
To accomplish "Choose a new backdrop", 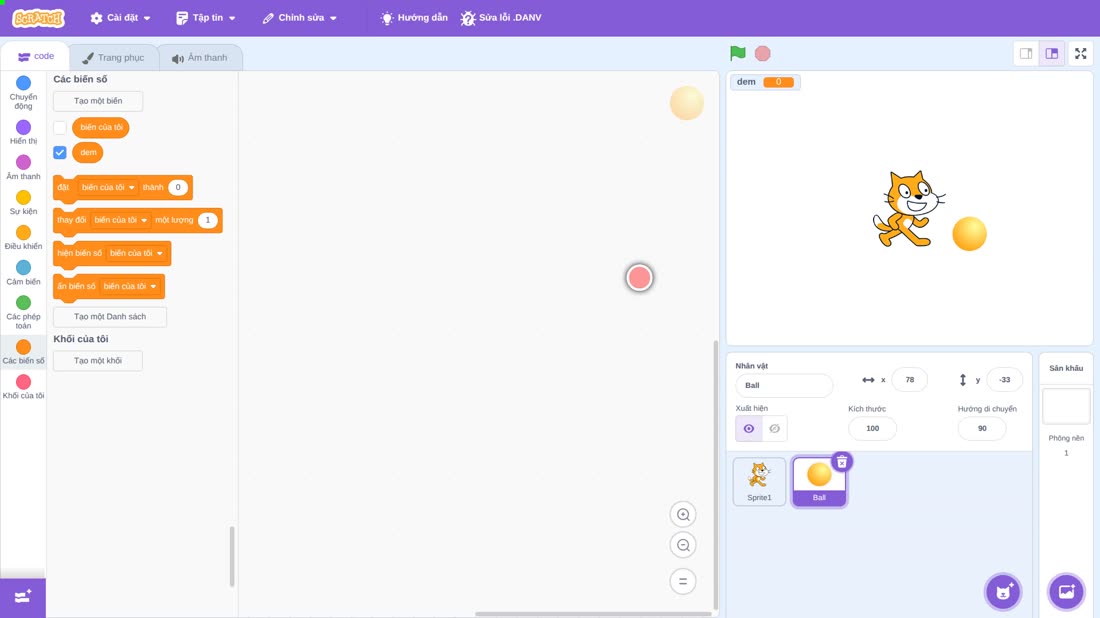I will (1066, 591).
